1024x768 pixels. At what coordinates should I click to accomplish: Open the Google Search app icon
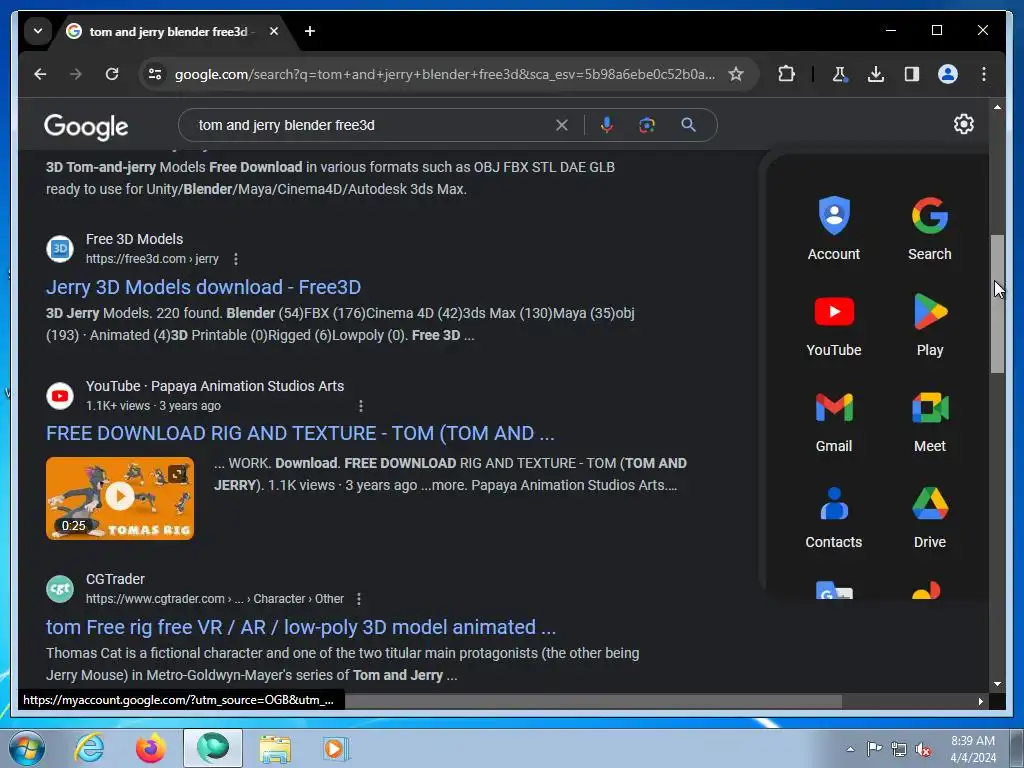click(929, 229)
